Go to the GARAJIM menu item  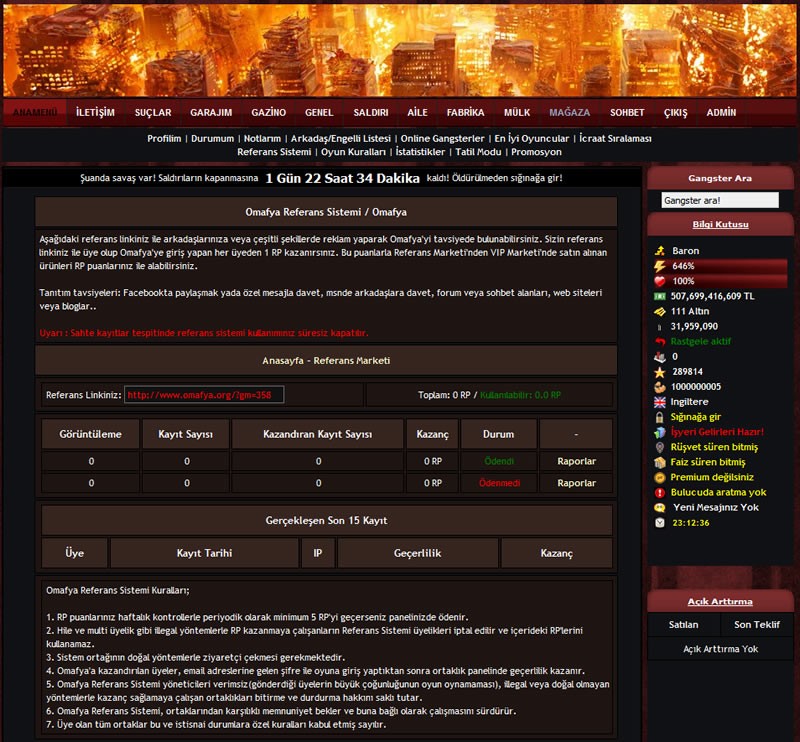211,113
